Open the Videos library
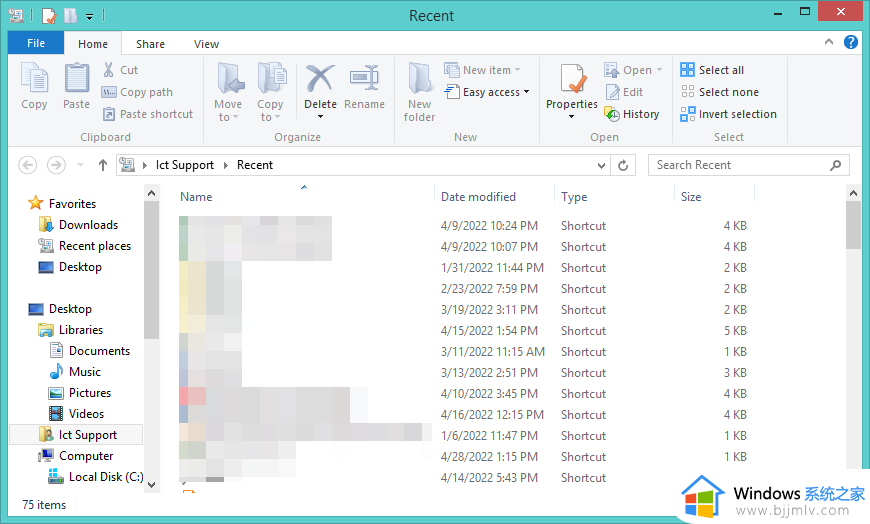870x524 pixels. pos(77,414)
